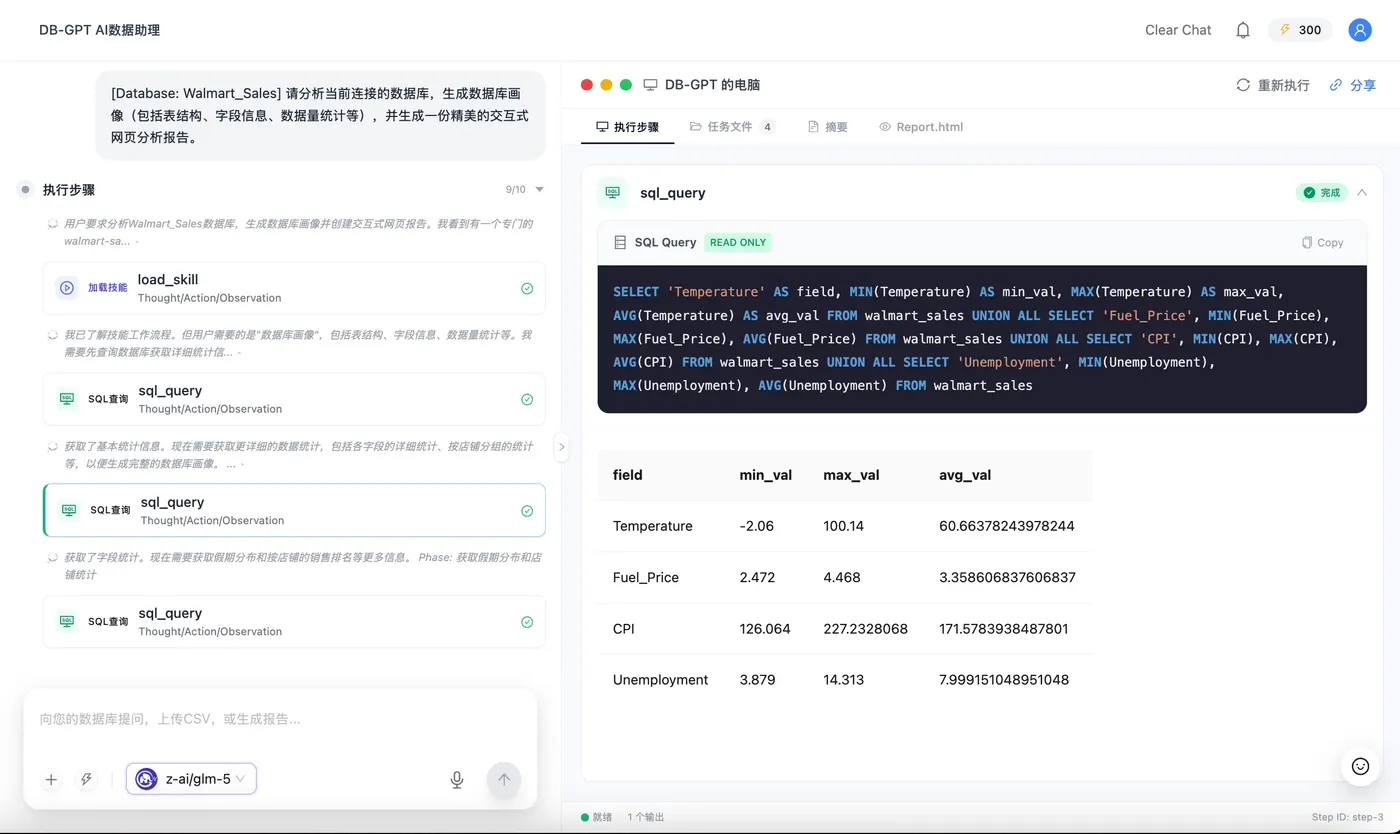The image size is (1400, 834).
Task: Click the min_val column header
Action: pos(766,475)
